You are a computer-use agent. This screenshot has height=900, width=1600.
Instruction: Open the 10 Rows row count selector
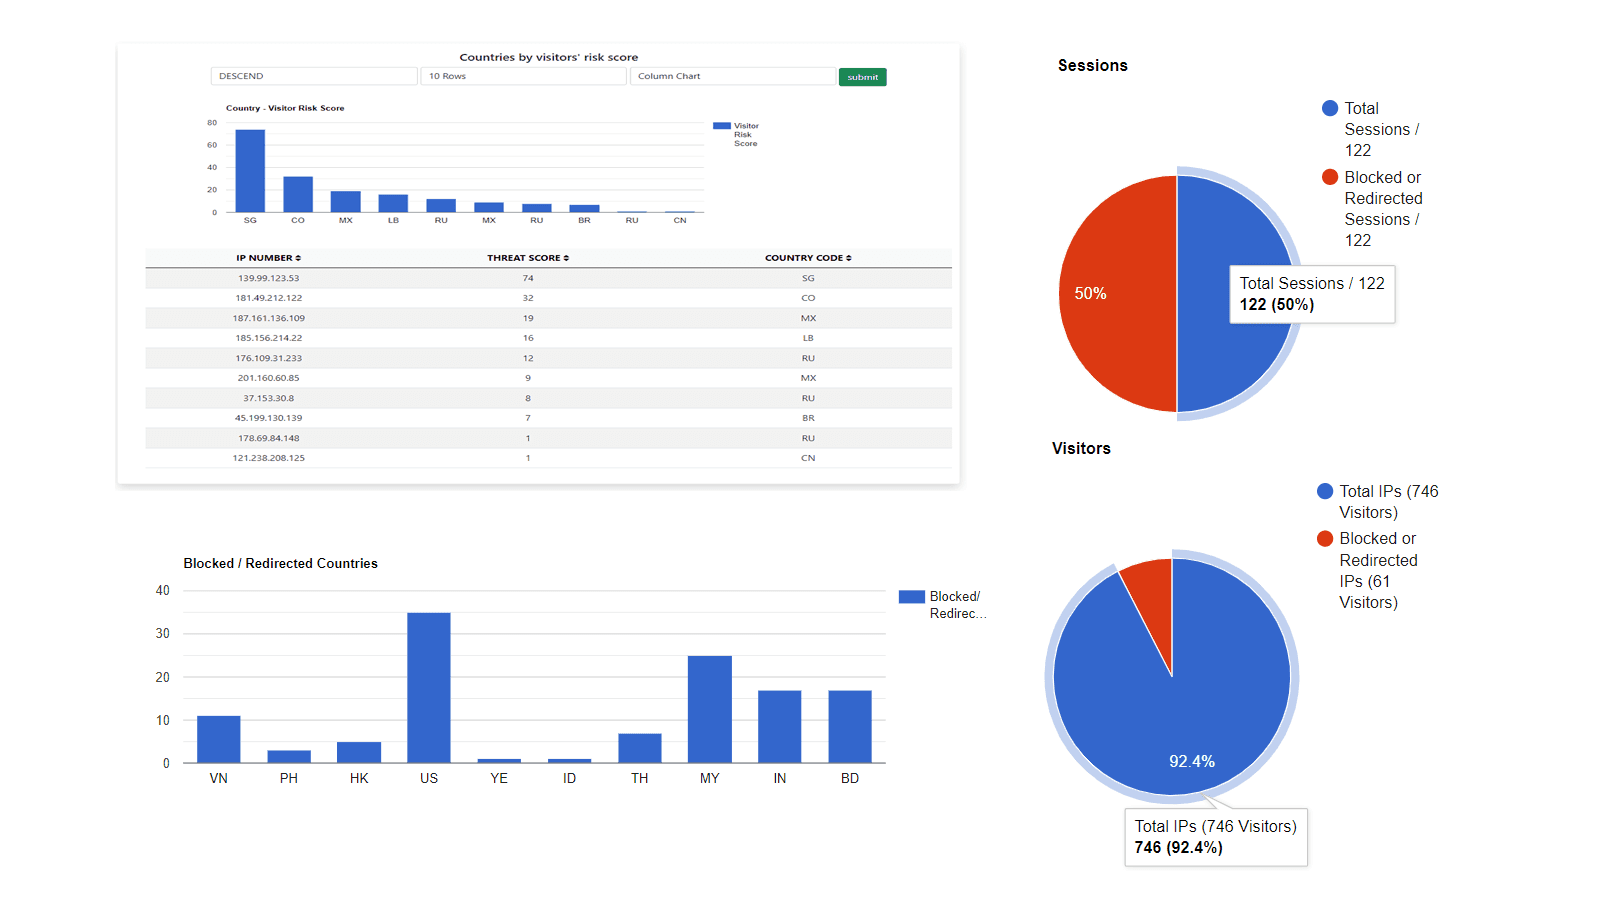pyautogui.click(x=523, y=76)
